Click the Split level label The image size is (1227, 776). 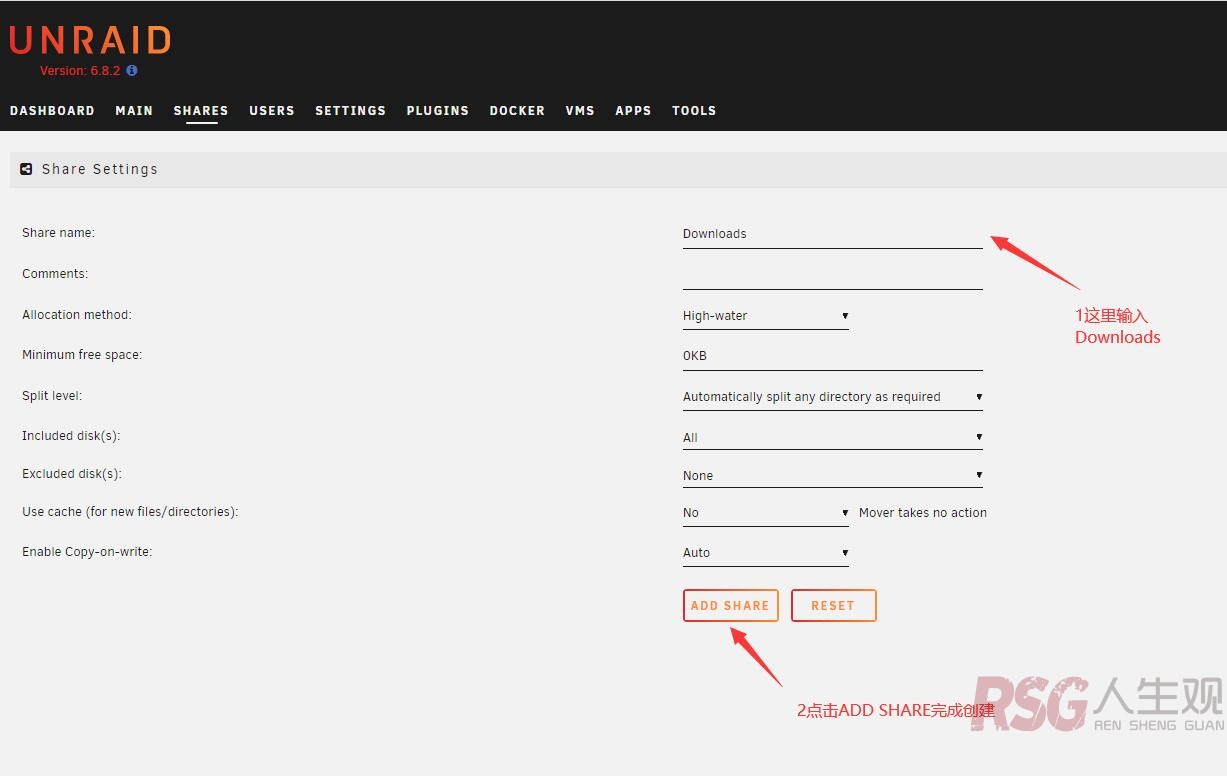pos(52,396)
